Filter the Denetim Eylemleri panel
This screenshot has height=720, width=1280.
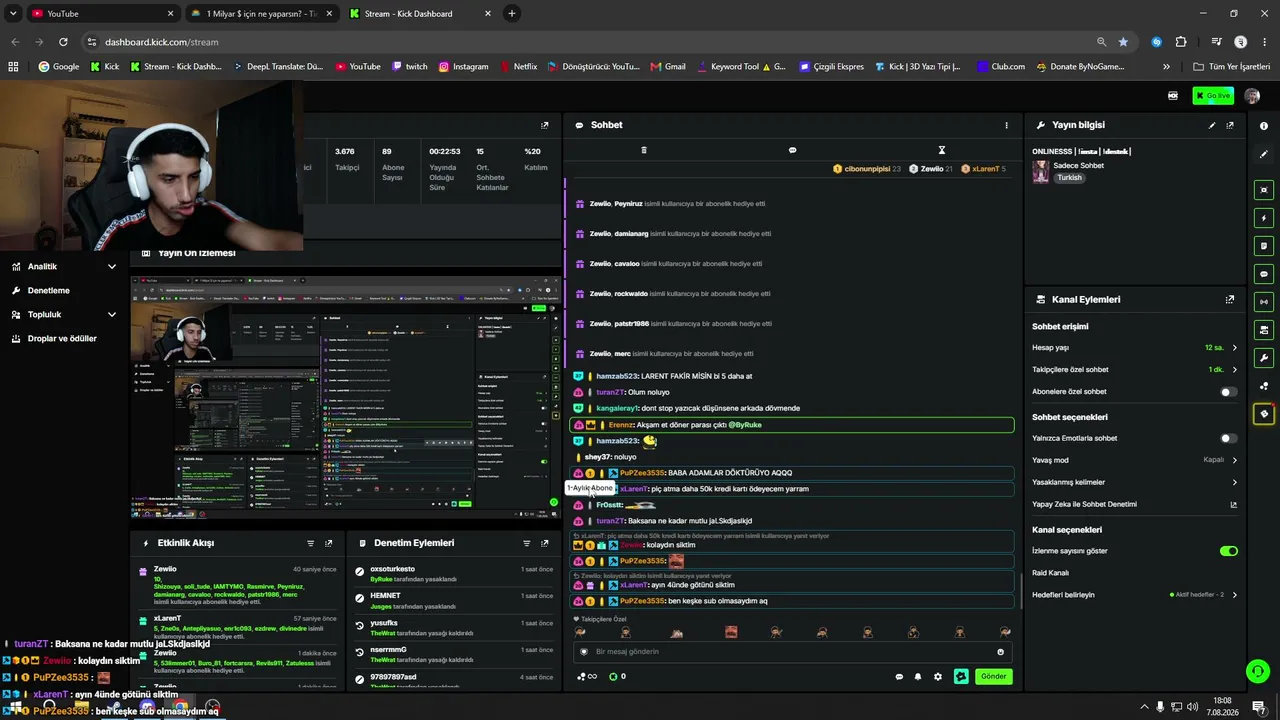tap(526, 543)
